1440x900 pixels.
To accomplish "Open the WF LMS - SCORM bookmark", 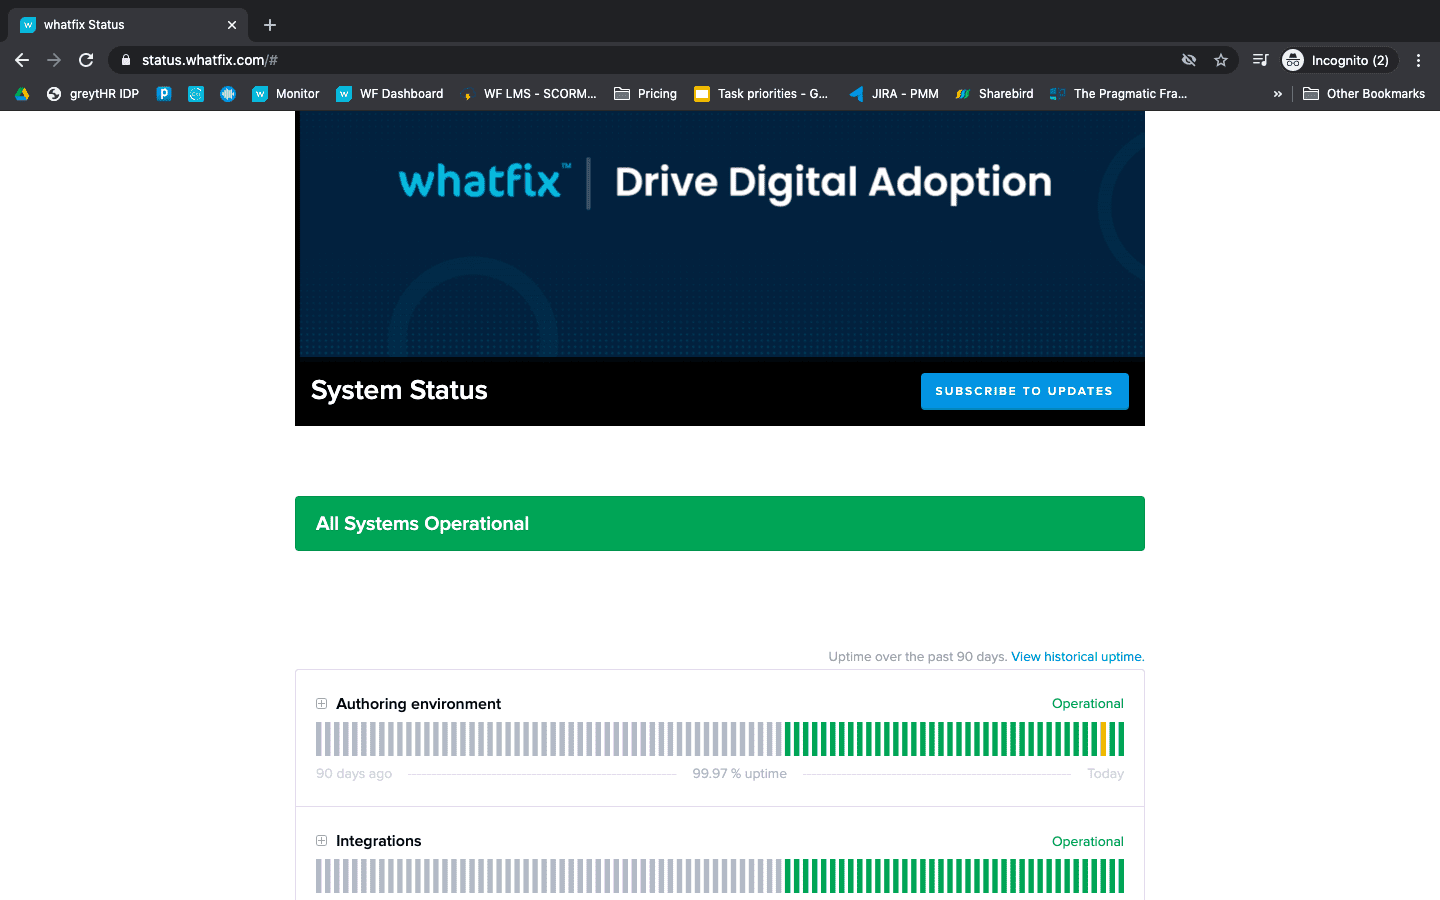I will [528, 94].
